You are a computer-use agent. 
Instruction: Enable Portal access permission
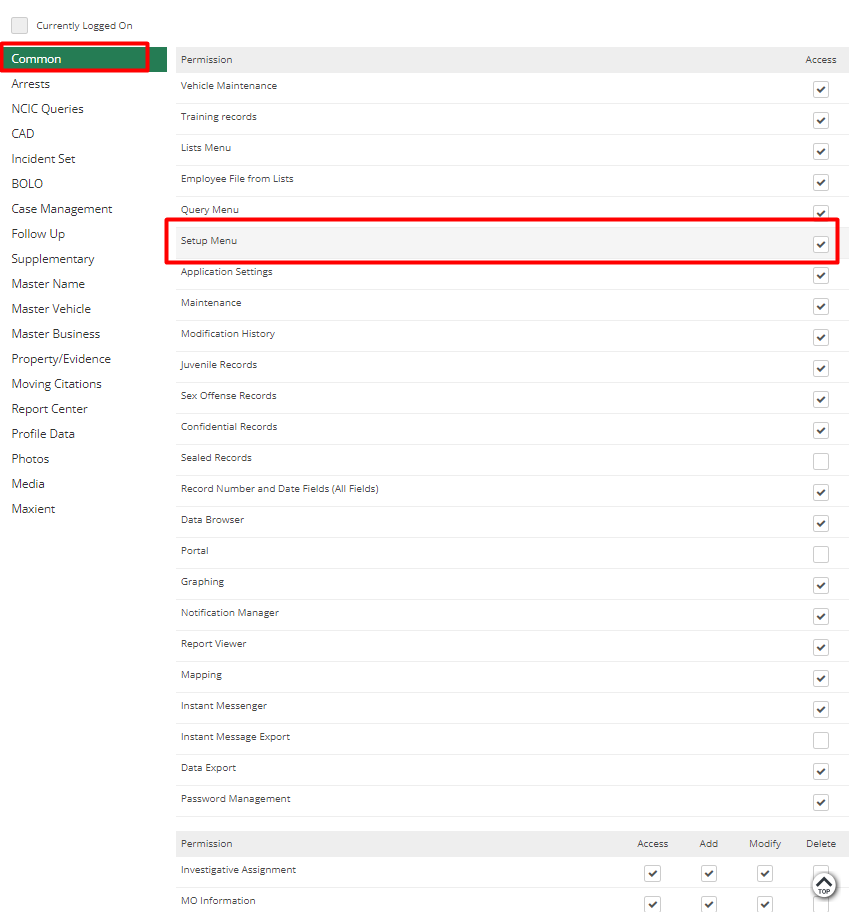[821, 554]
